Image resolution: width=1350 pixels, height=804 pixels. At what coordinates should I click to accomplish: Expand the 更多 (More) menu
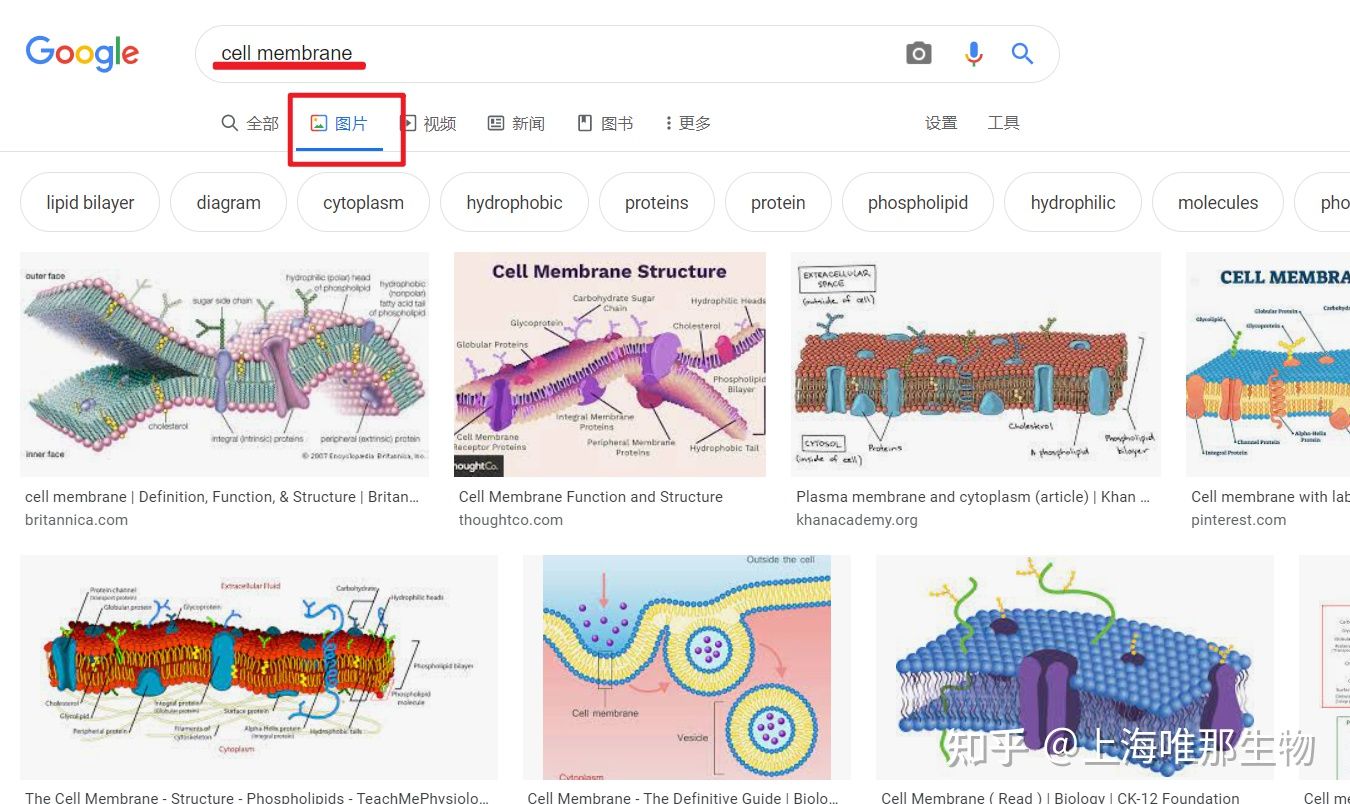687,123
